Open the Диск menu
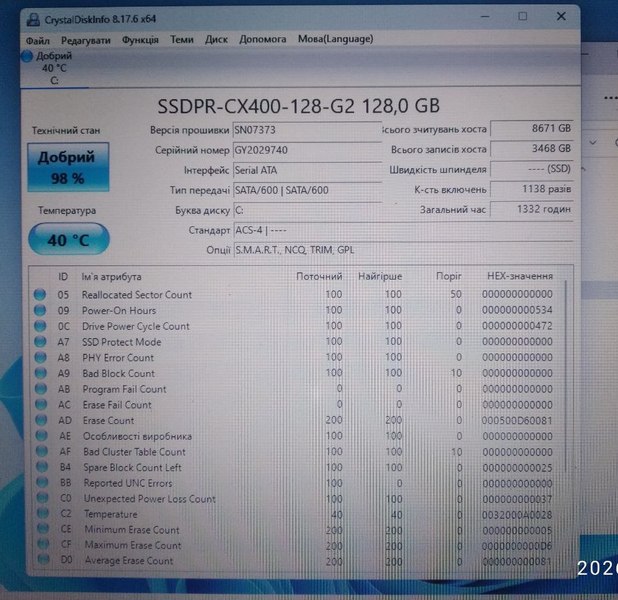618x600 pixels. coord(216,39)
